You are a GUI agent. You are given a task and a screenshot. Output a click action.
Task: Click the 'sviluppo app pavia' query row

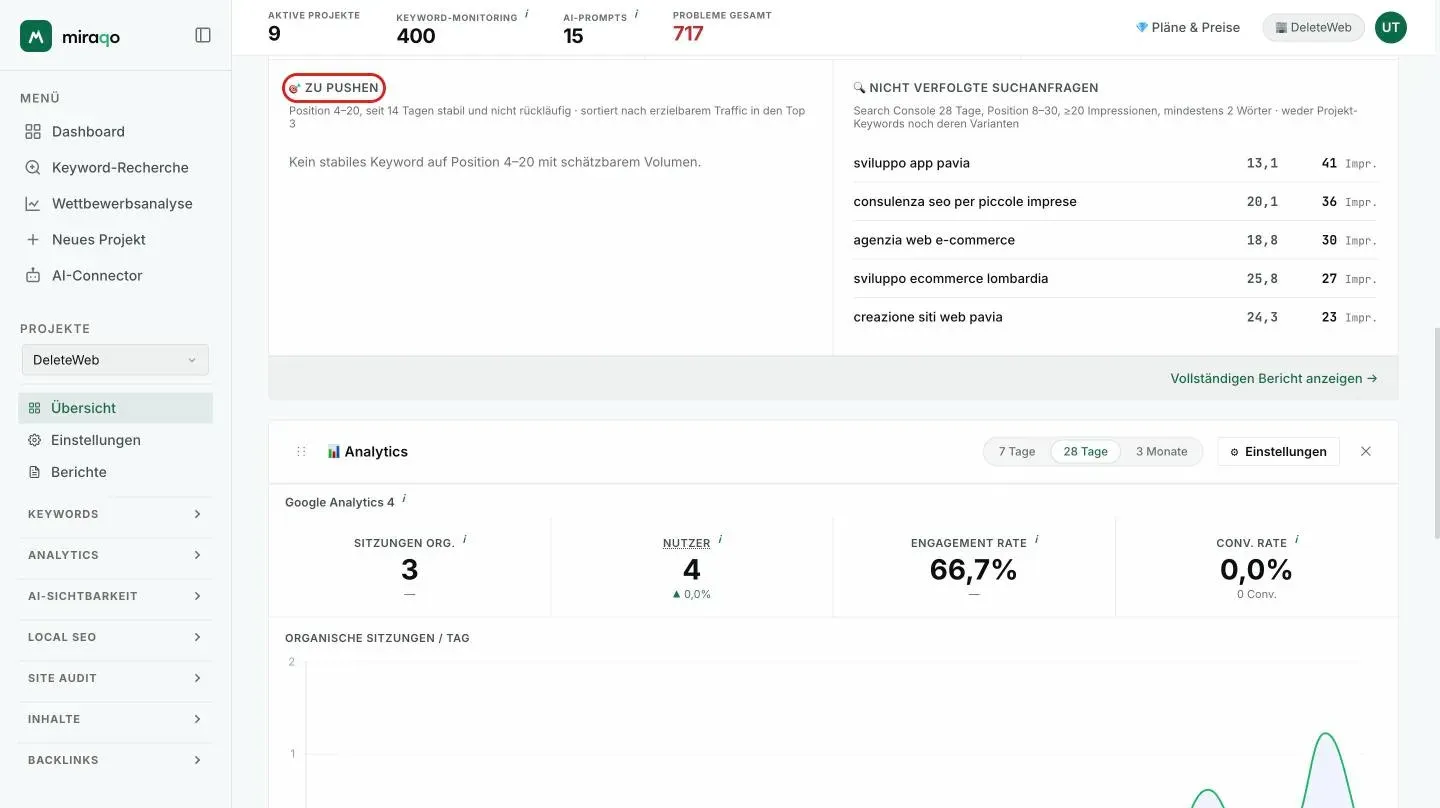point(1115,163)
